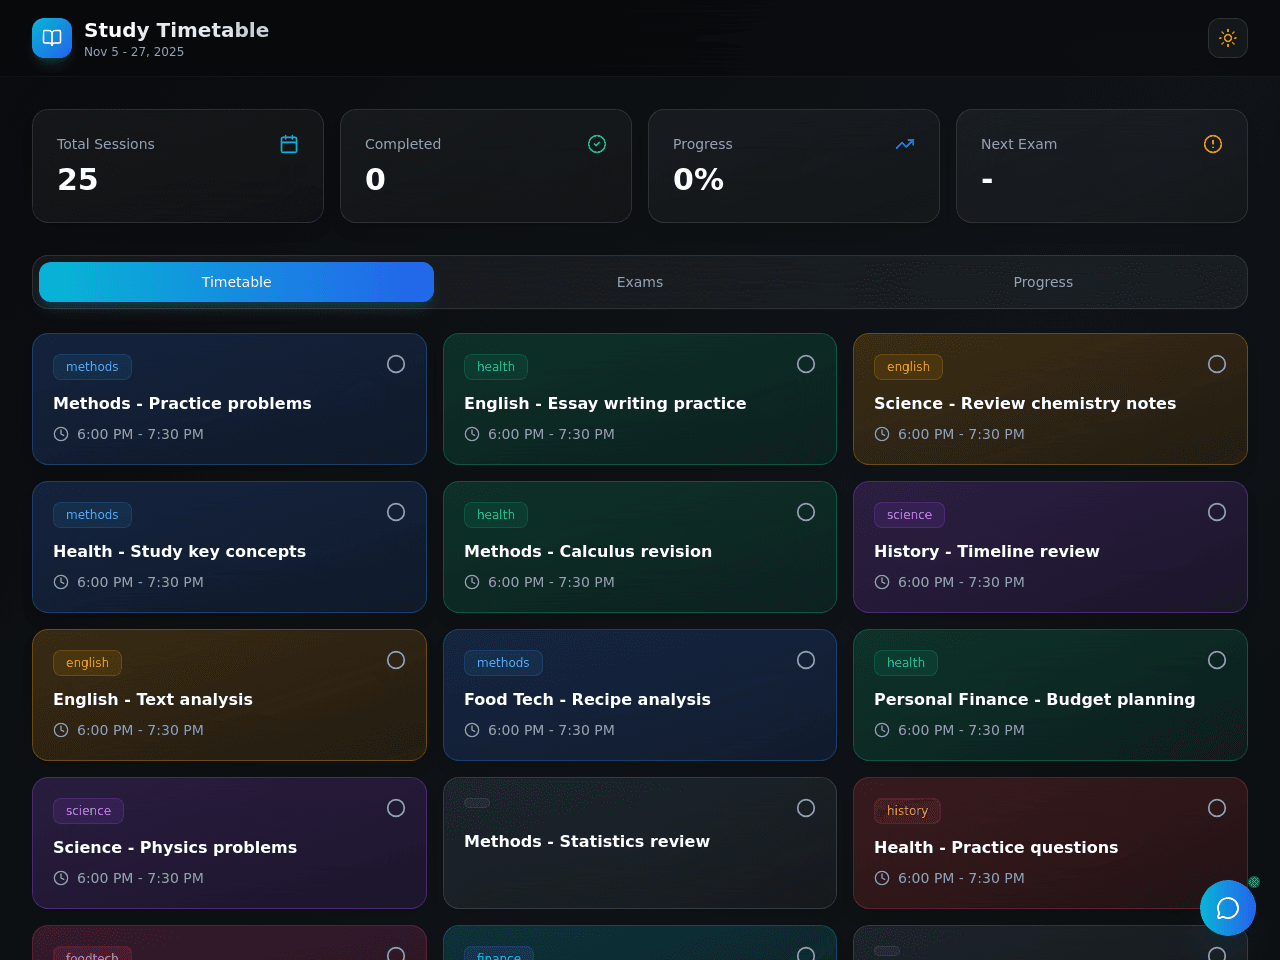Click 'History - Timeline review' session title
Image resolution: width=1280 pixels, height=960 pixels.
(x=987, y=552)
